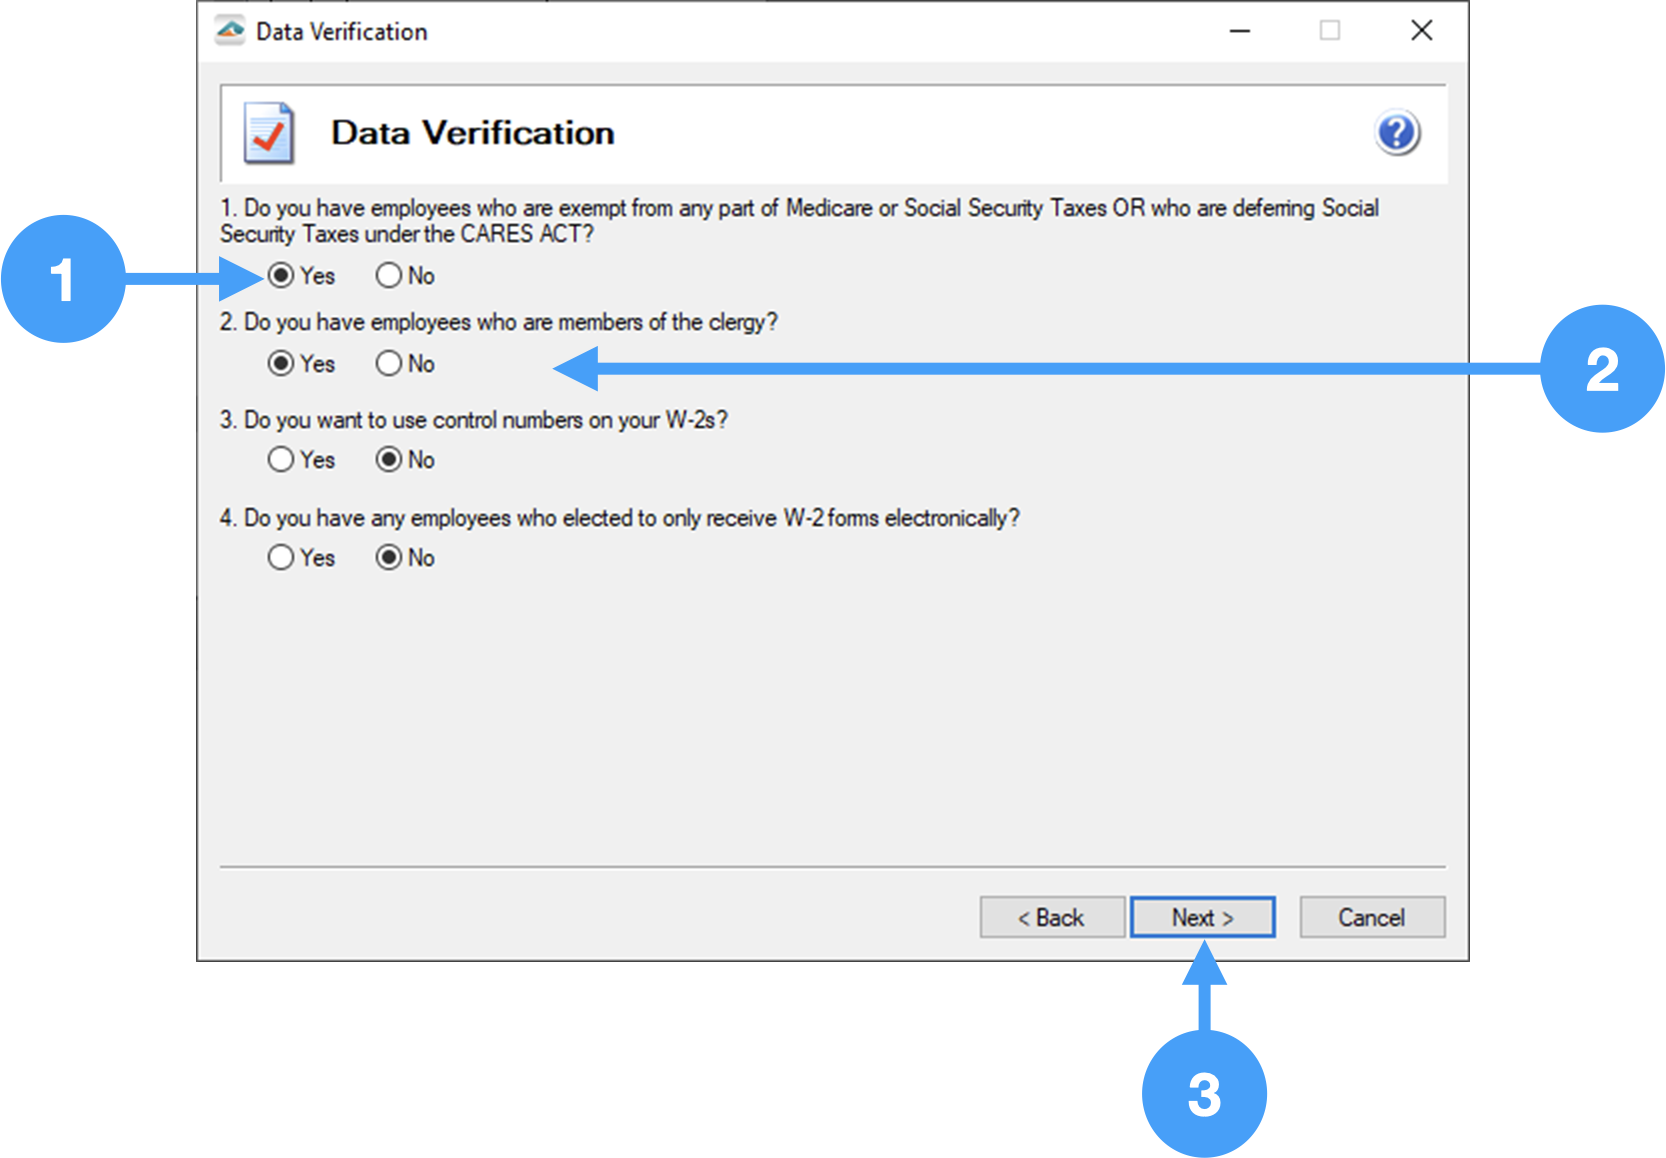Click the disabled maximize window button
The width and height of the screenshot is (1666, 1158).
(x=1330, y=31)
